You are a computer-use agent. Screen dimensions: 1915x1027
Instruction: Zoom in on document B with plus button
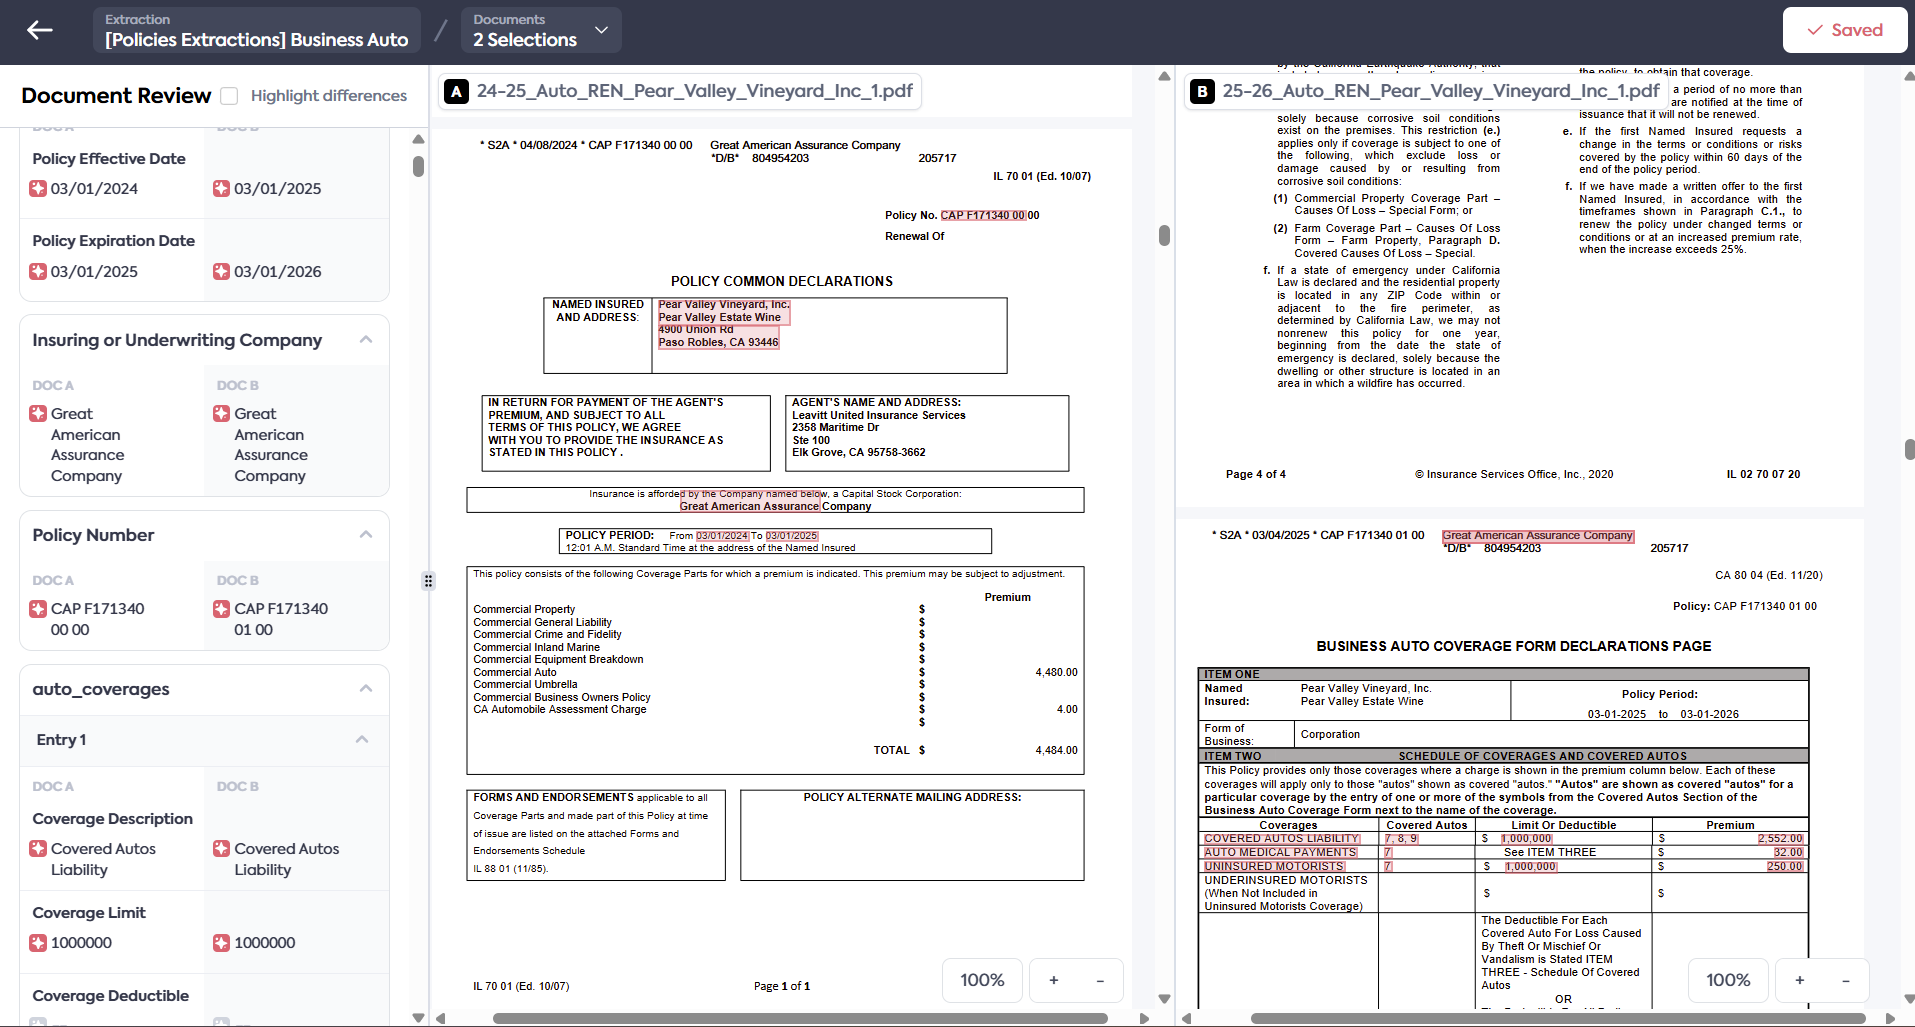click(x=1799, y=980)
